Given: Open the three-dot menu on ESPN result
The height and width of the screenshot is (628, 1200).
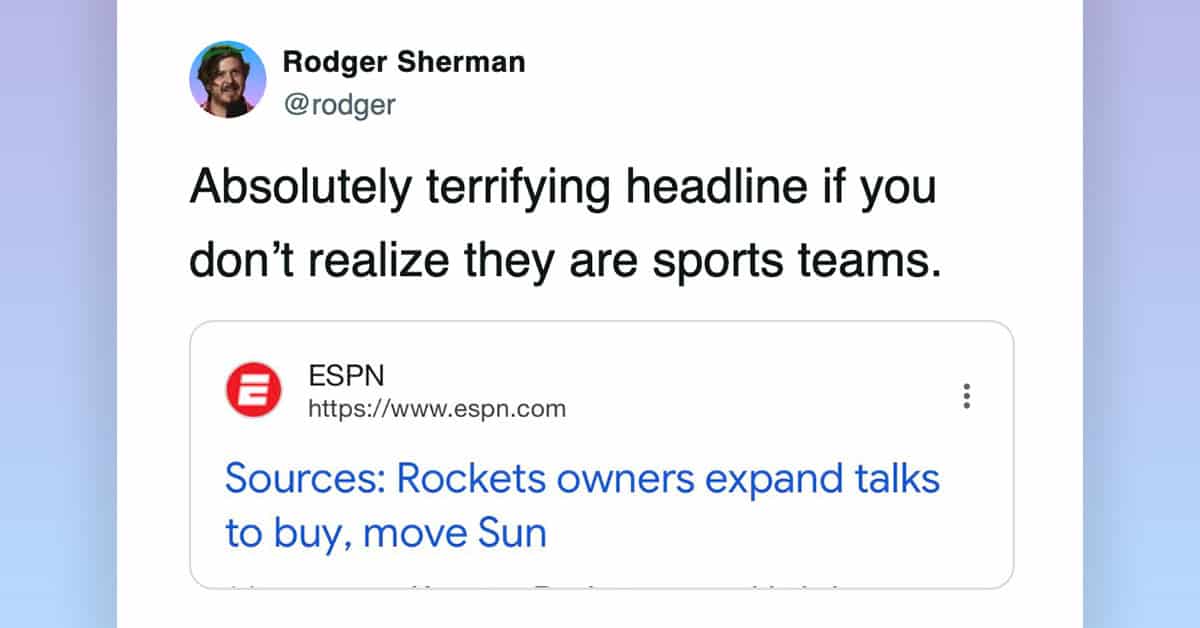Looking at the screenshot, I should pos(966,396).
